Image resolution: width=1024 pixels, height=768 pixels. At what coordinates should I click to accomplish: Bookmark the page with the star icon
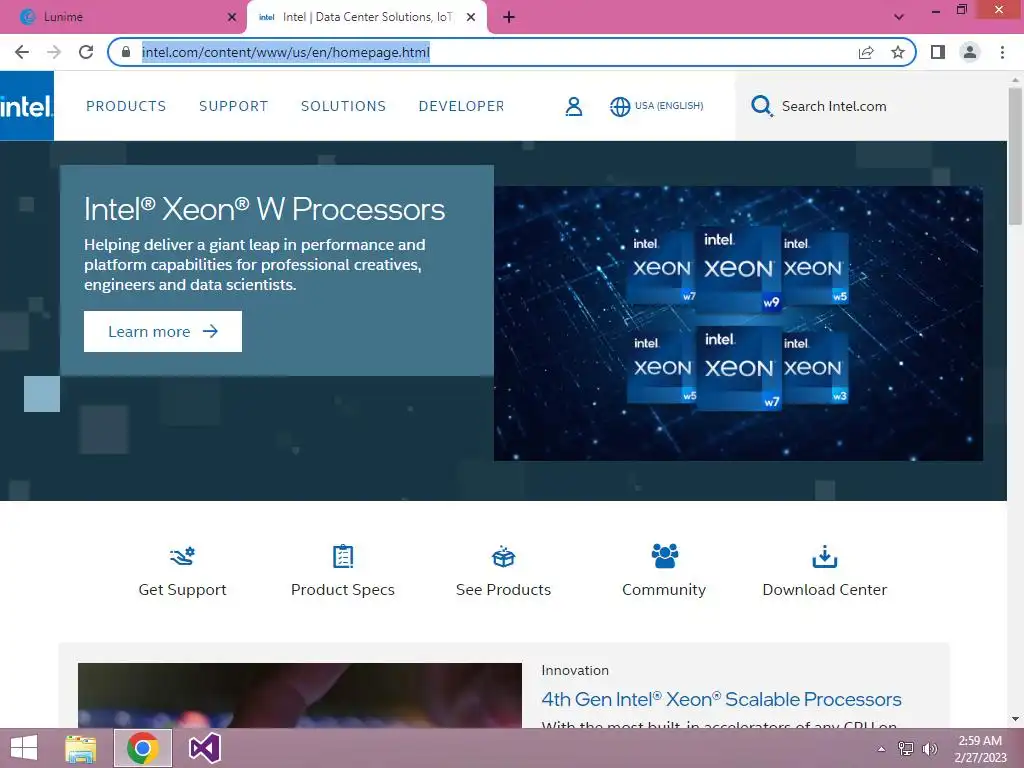click(898, 52)
